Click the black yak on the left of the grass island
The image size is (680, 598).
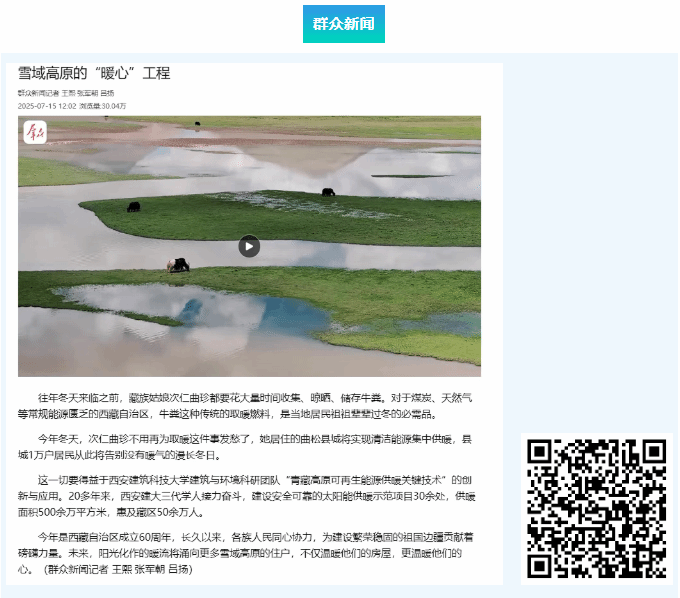coord(133,207)
